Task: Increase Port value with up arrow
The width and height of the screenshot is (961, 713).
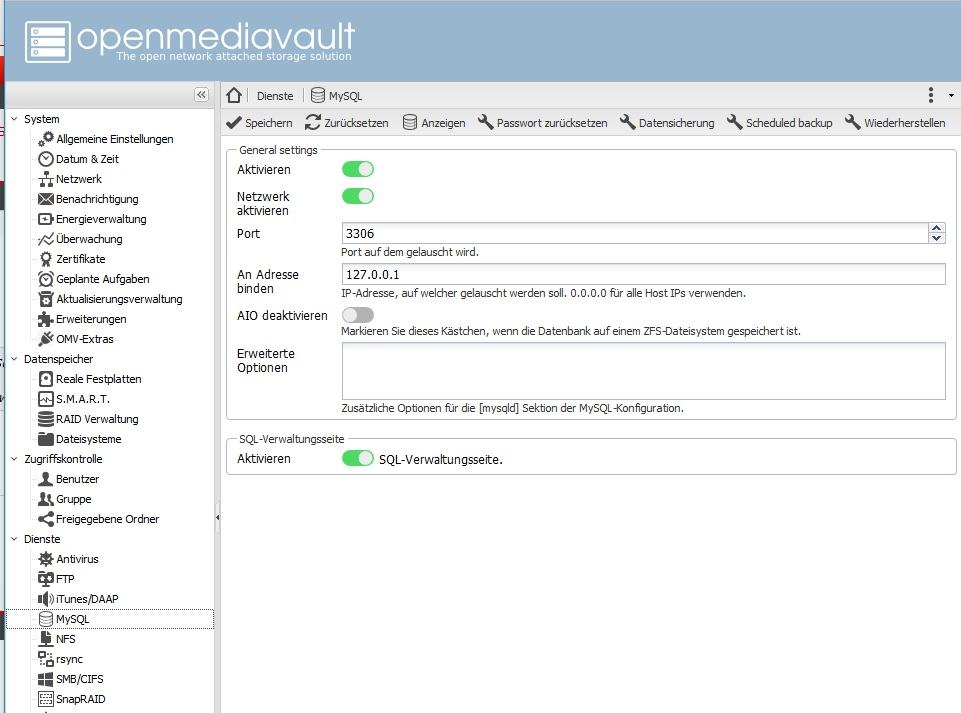Action: [x=936, y=228]
